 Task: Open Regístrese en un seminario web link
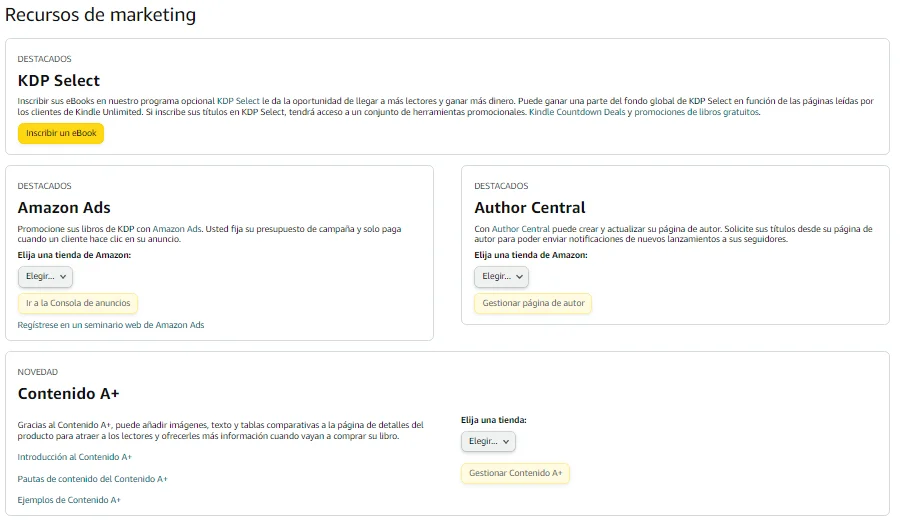(111, 325)
